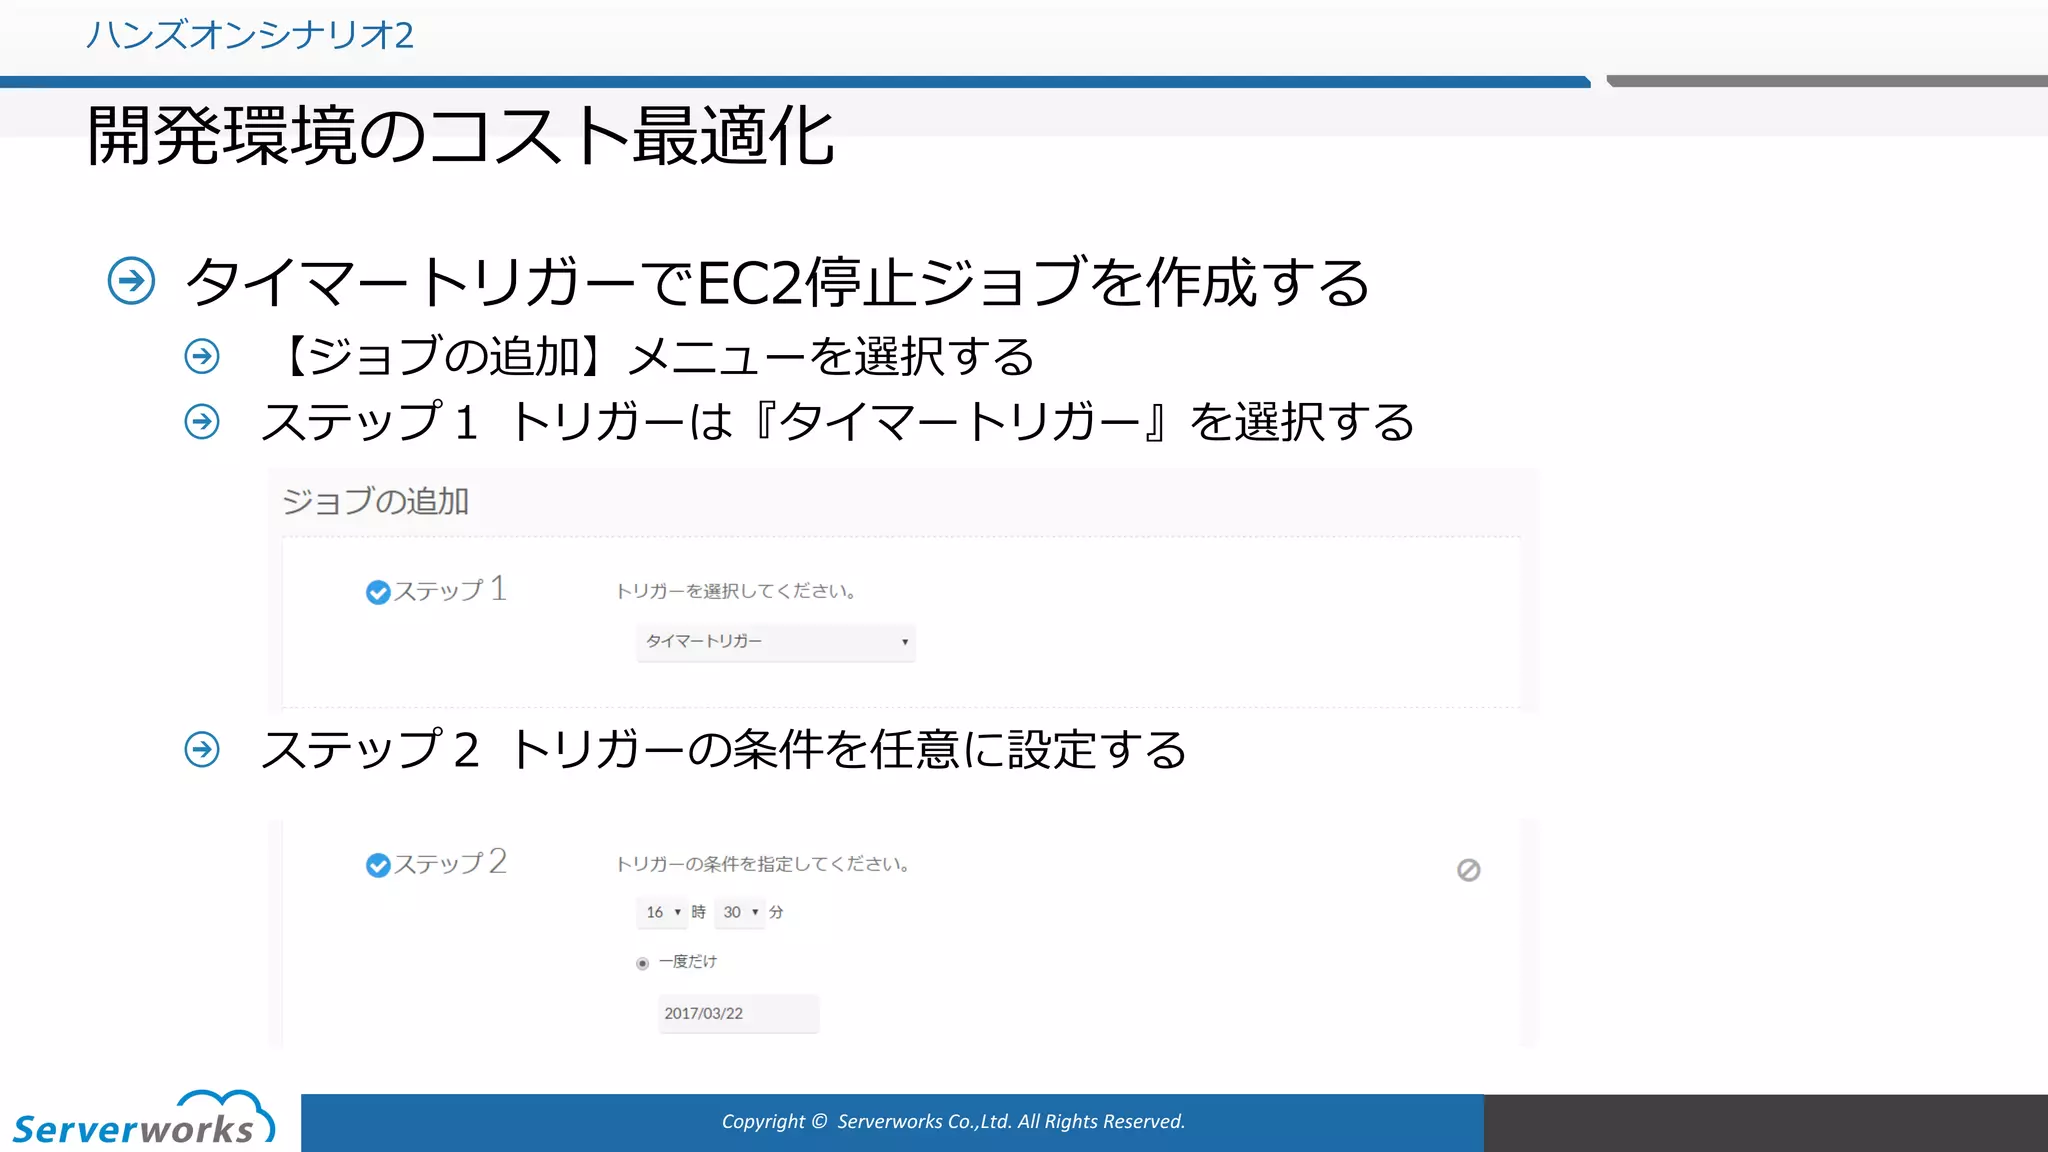Click the ジョブの追加 panel heading
This screenshot has height=1152, width=2048.
(x=375, y=501)
